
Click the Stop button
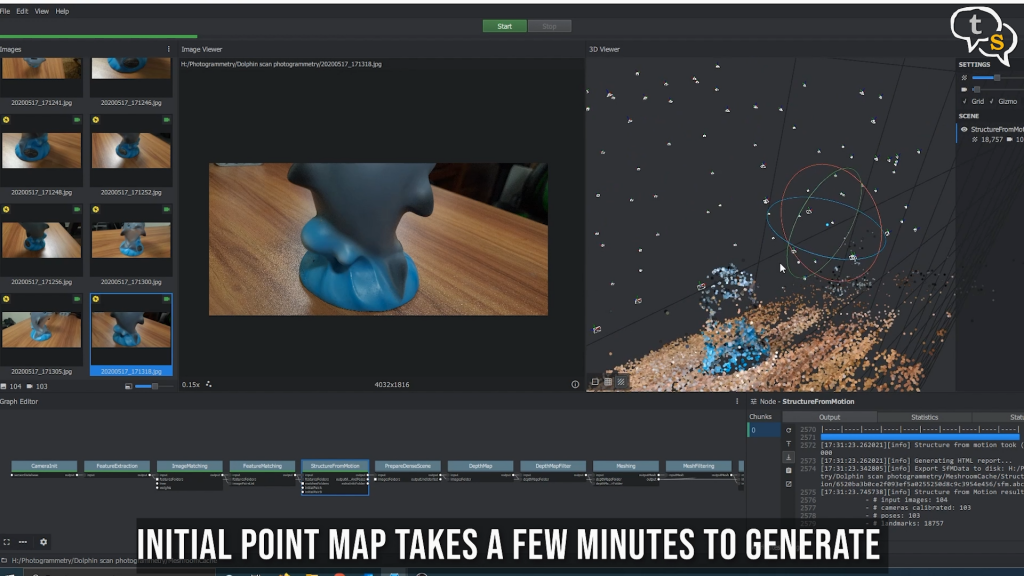pyautogui.click(x=549, y=26)
